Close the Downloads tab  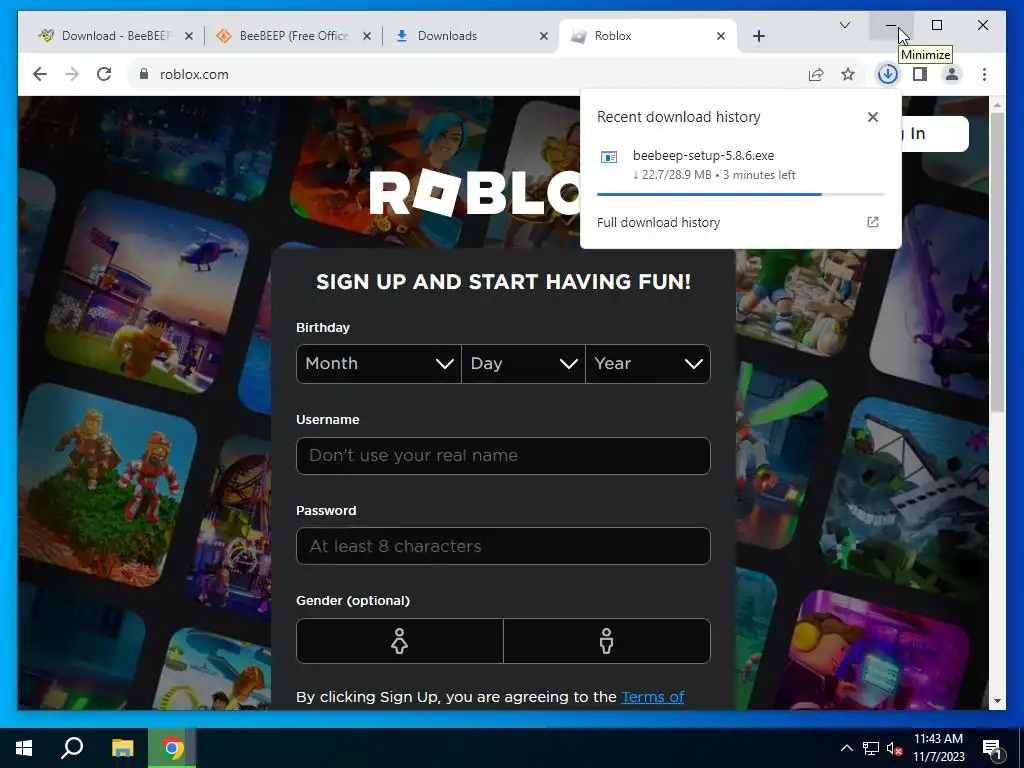[x=543, y=36]
